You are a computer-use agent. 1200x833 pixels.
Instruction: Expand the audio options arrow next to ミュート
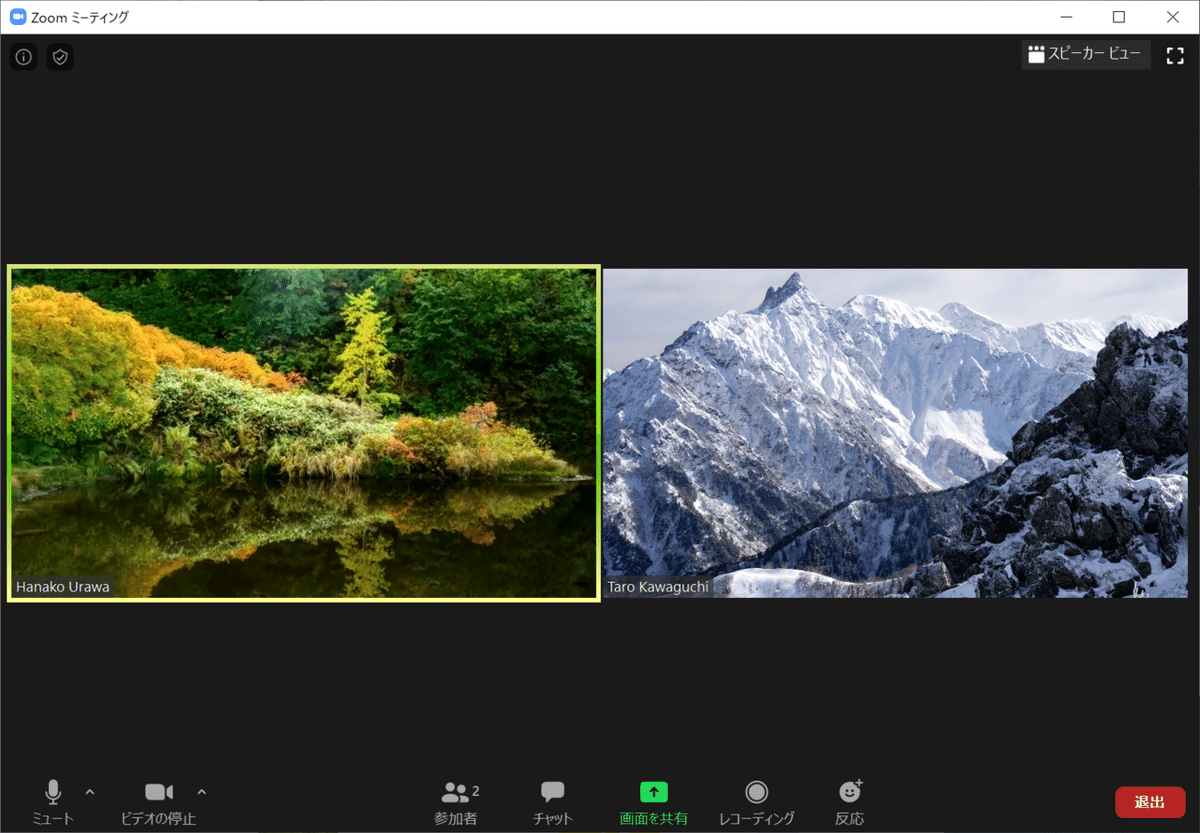[90, 792]
